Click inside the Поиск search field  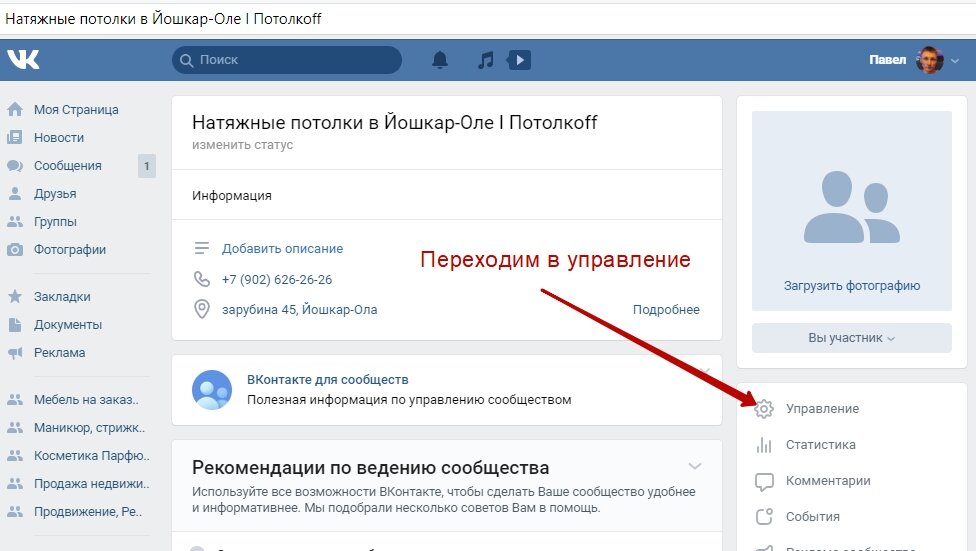point(287,60)
